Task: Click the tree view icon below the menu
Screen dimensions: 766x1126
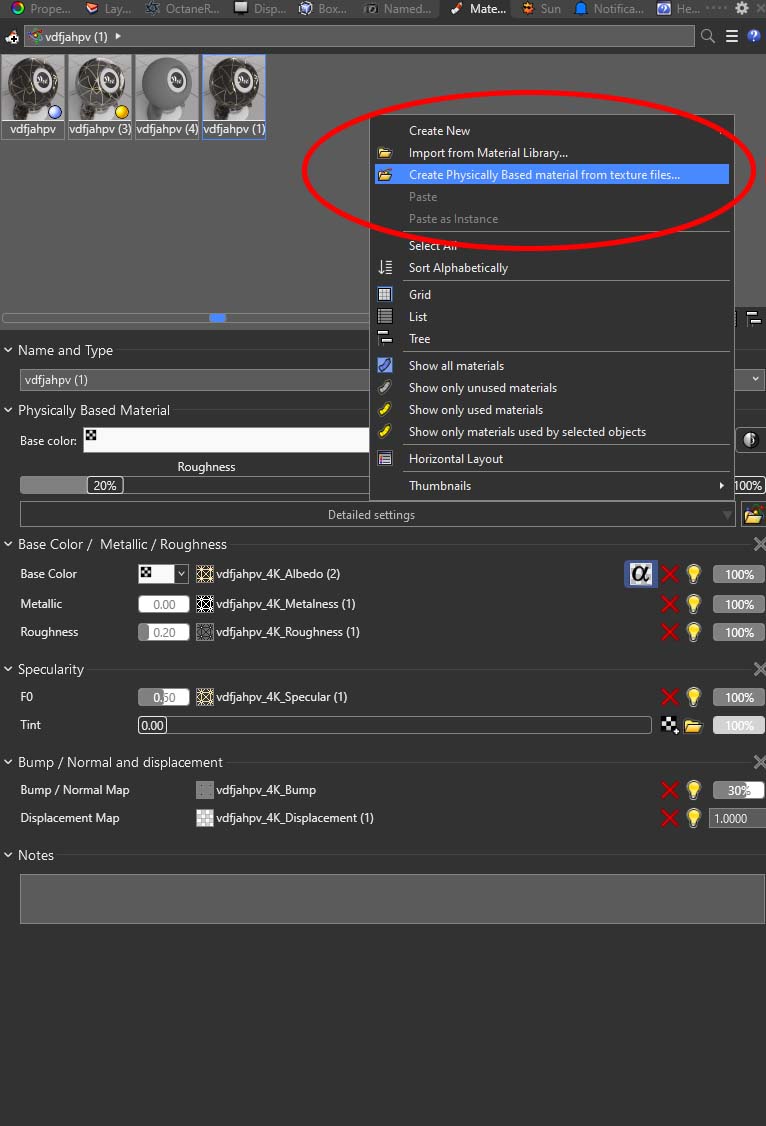Action: pos(754,318)
